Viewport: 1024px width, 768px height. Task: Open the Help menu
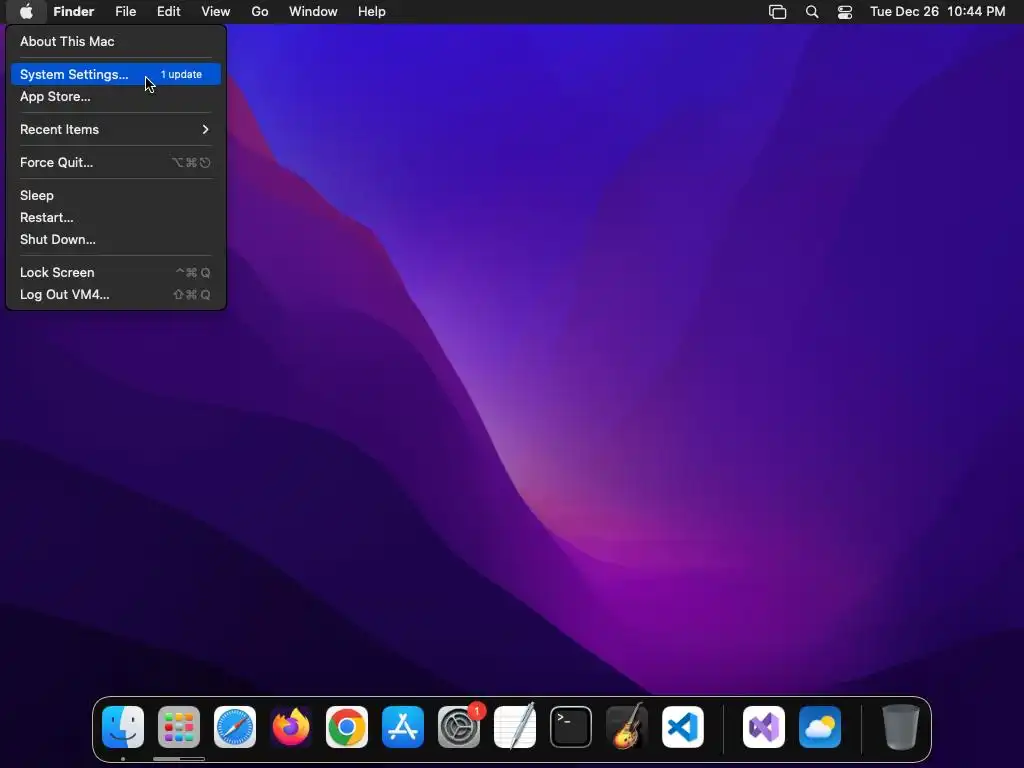pyautogui.click(x=372, y=12)
